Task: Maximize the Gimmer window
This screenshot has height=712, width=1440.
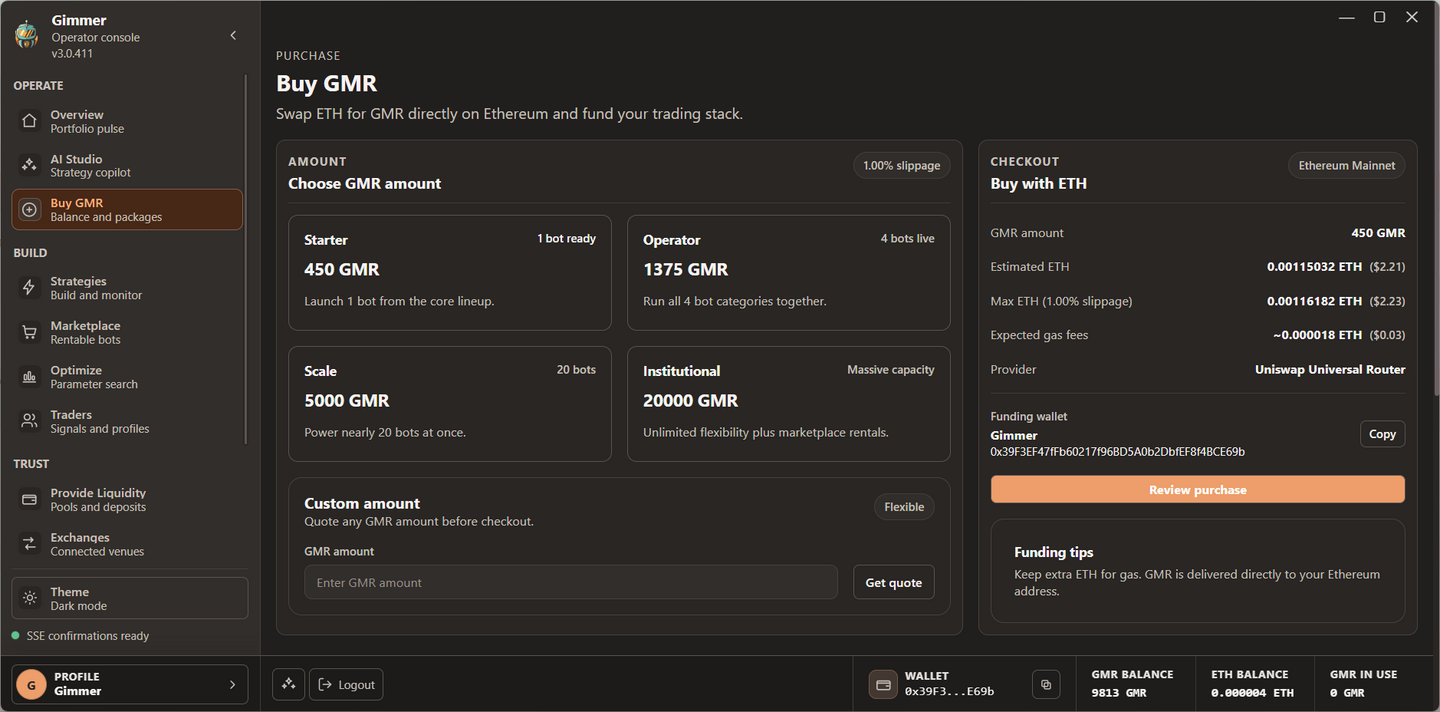Action: 1379,17
